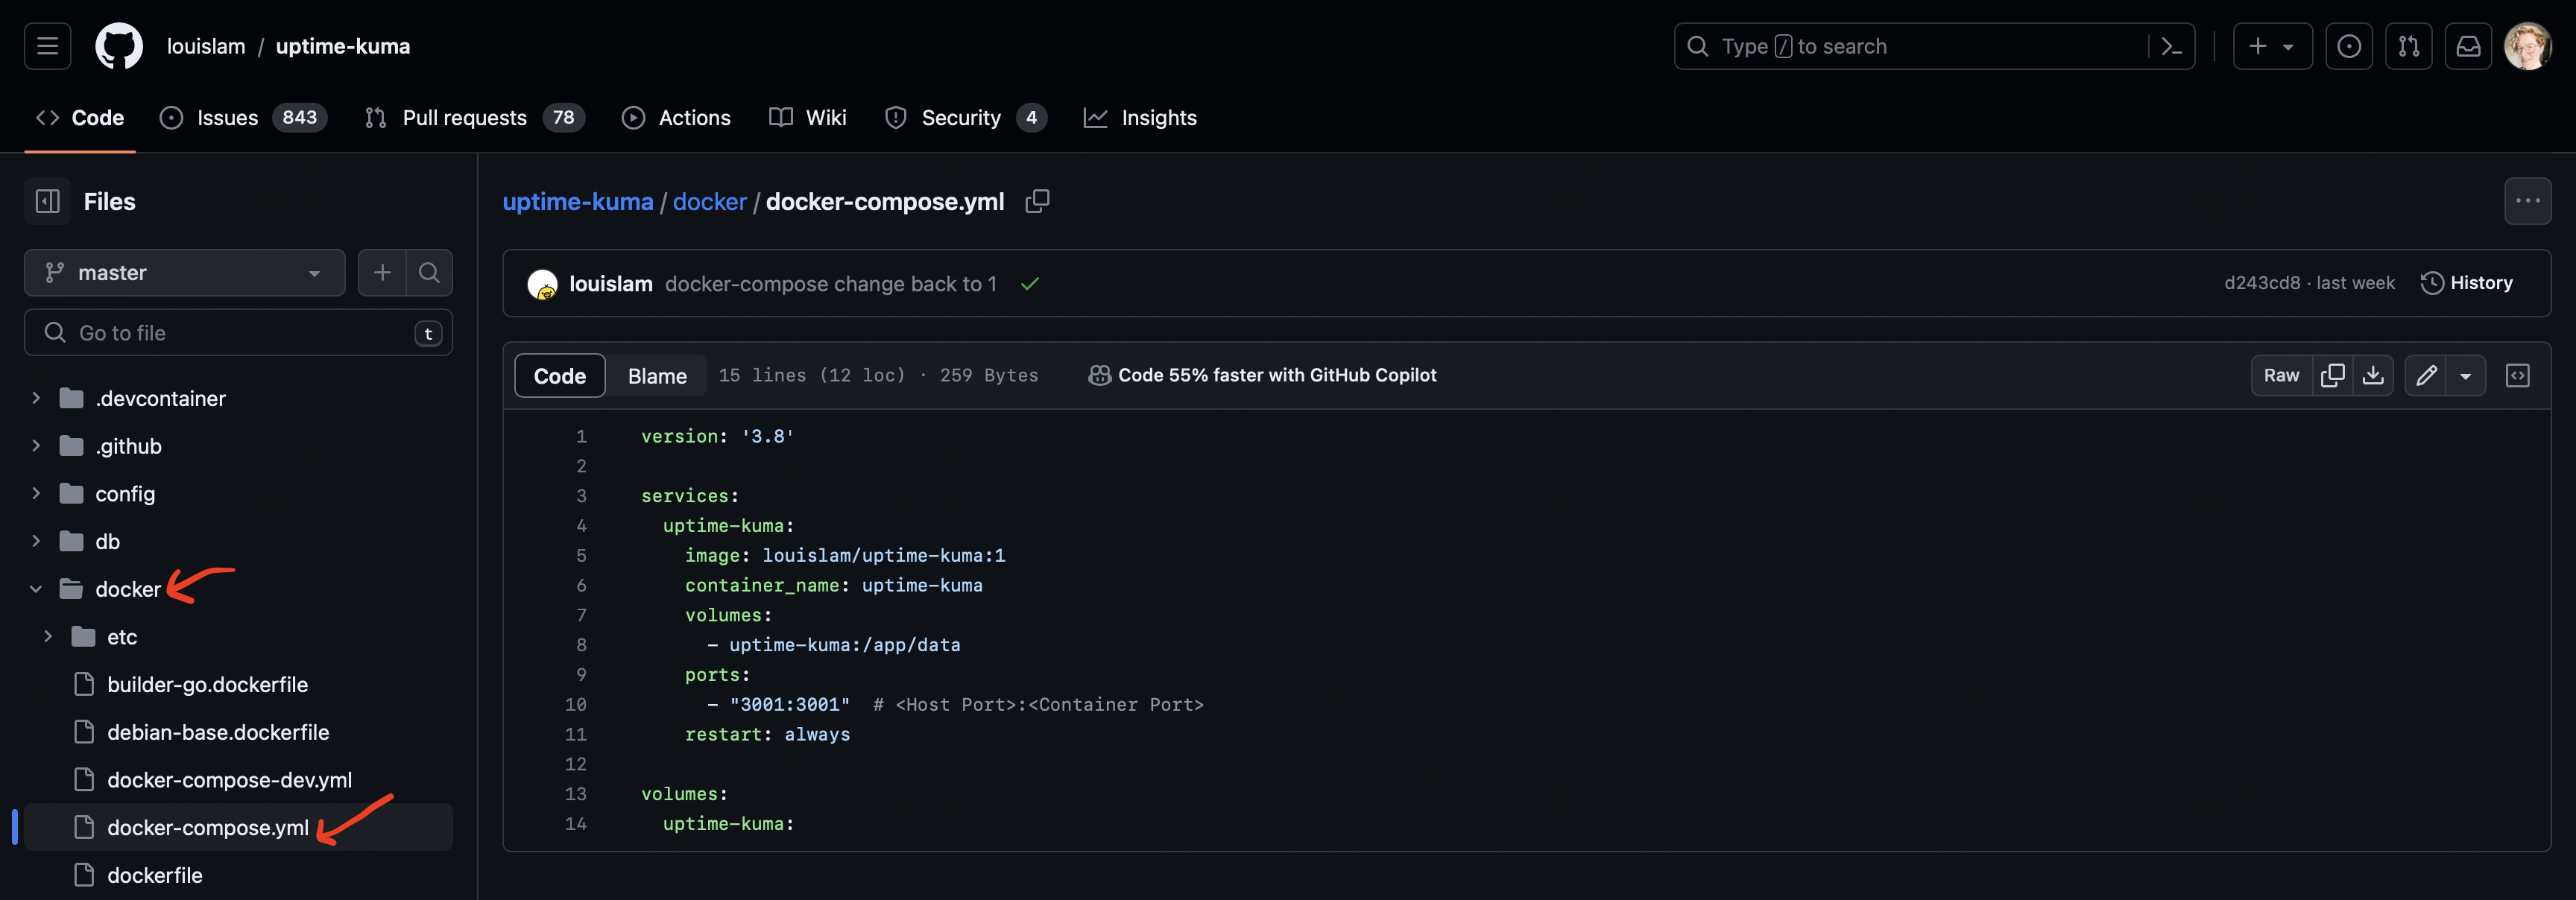Open the symbols panel icon
The width and height of the screenshot is (2576, 900).
2517,375
